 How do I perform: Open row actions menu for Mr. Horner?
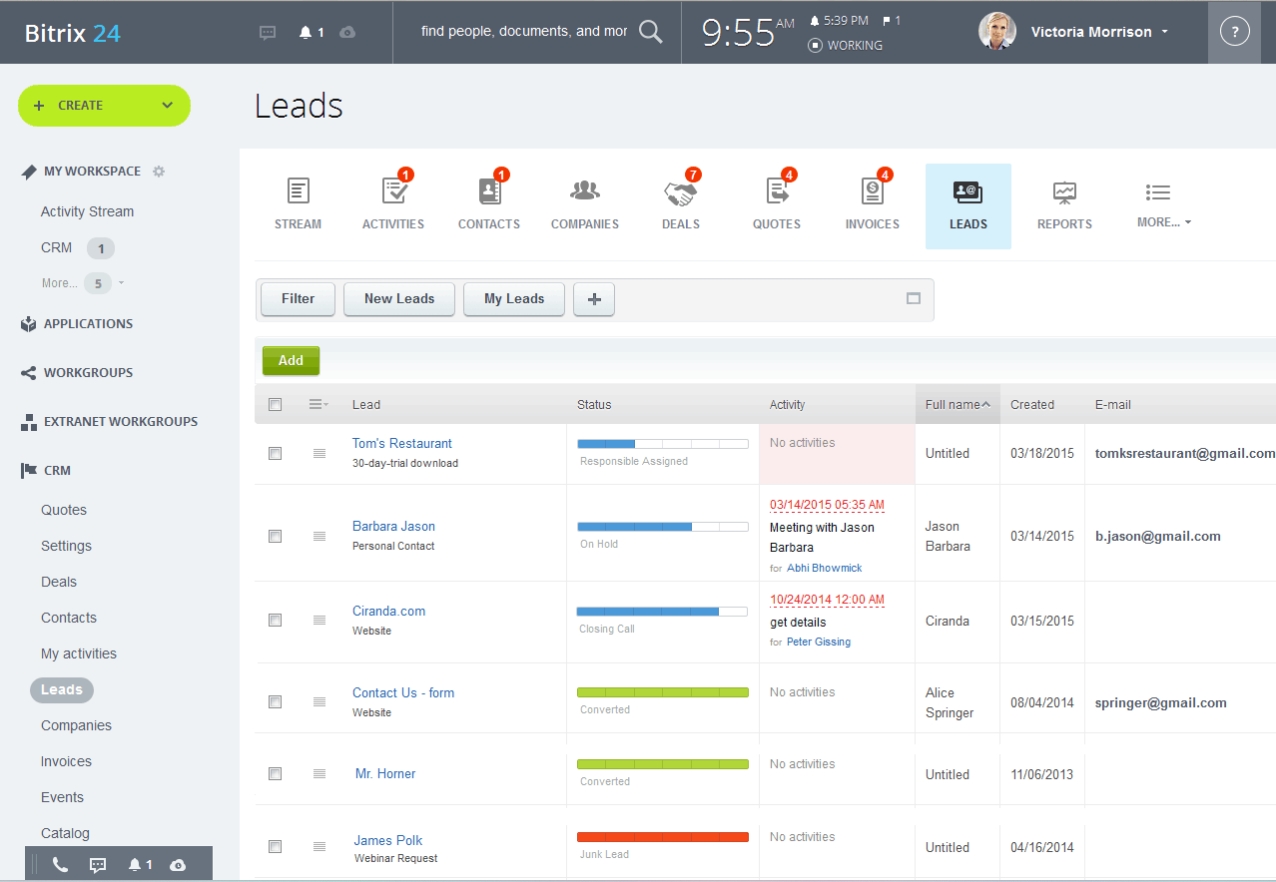click(319, 773)
